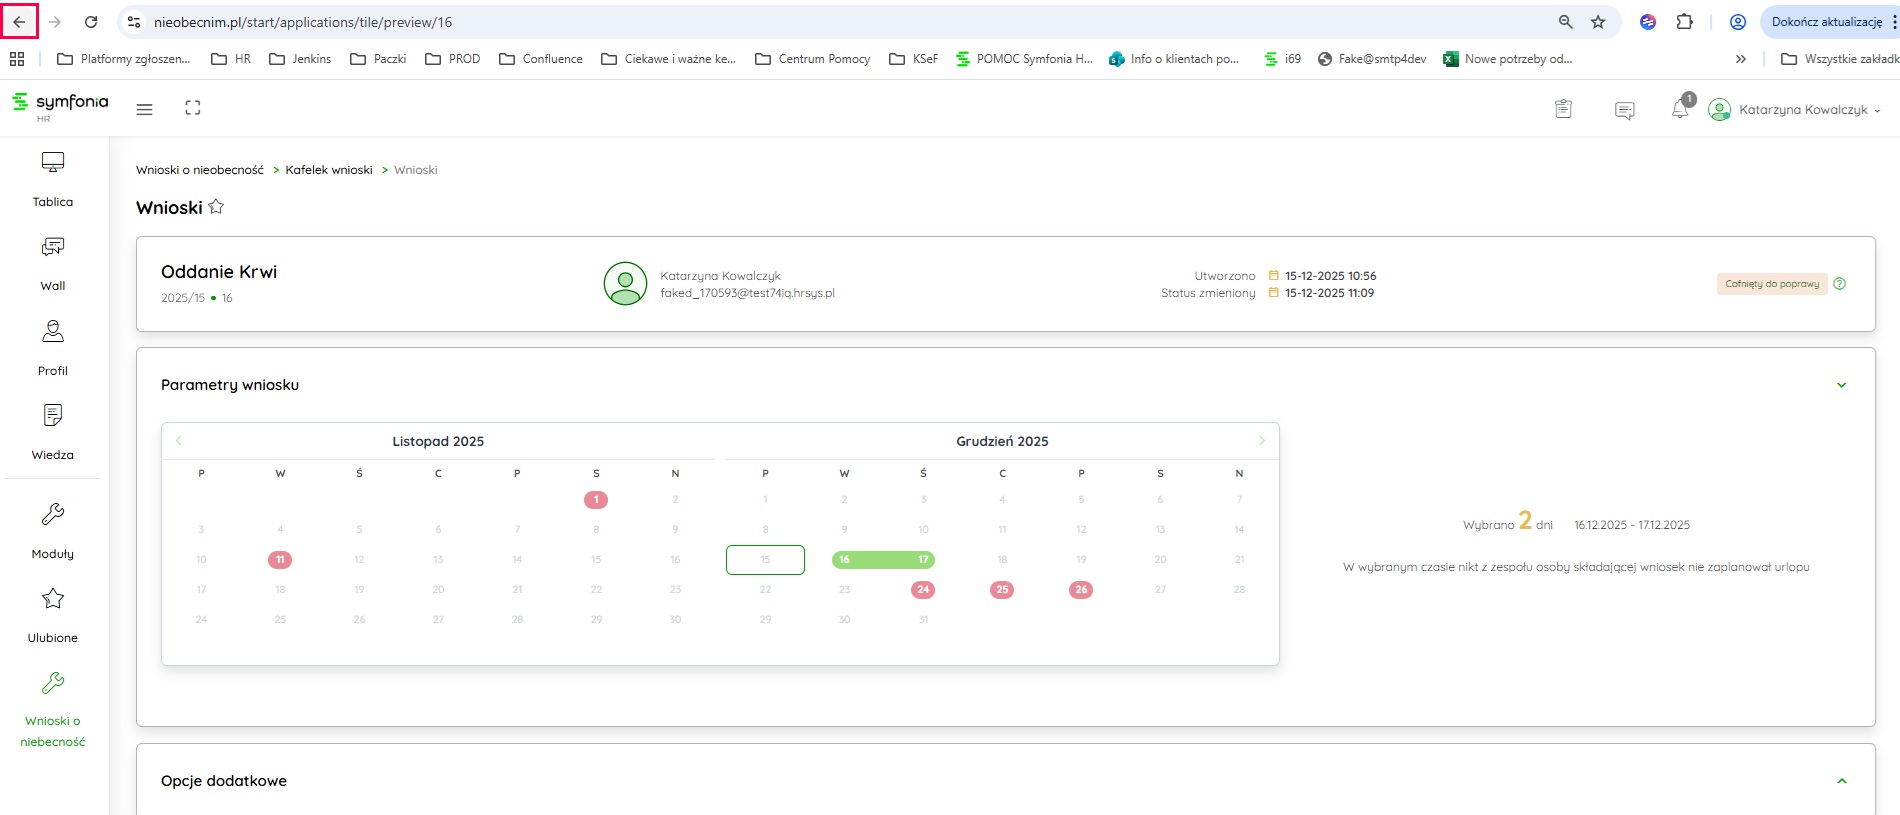This screenshot has width=1900, height=815.
Task: Collapse the Parametry wniosku section
Action: point(1841,385)
